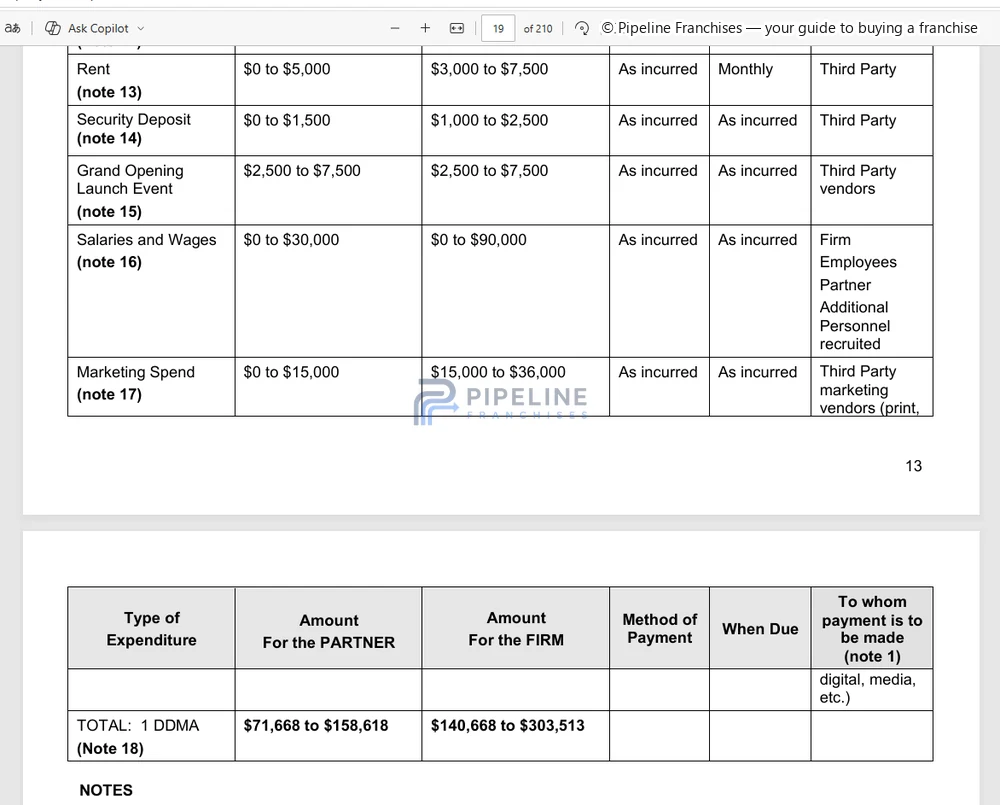
Task: Open Ask Copilot
Action: pyautogui.click(x=89, y=28)
